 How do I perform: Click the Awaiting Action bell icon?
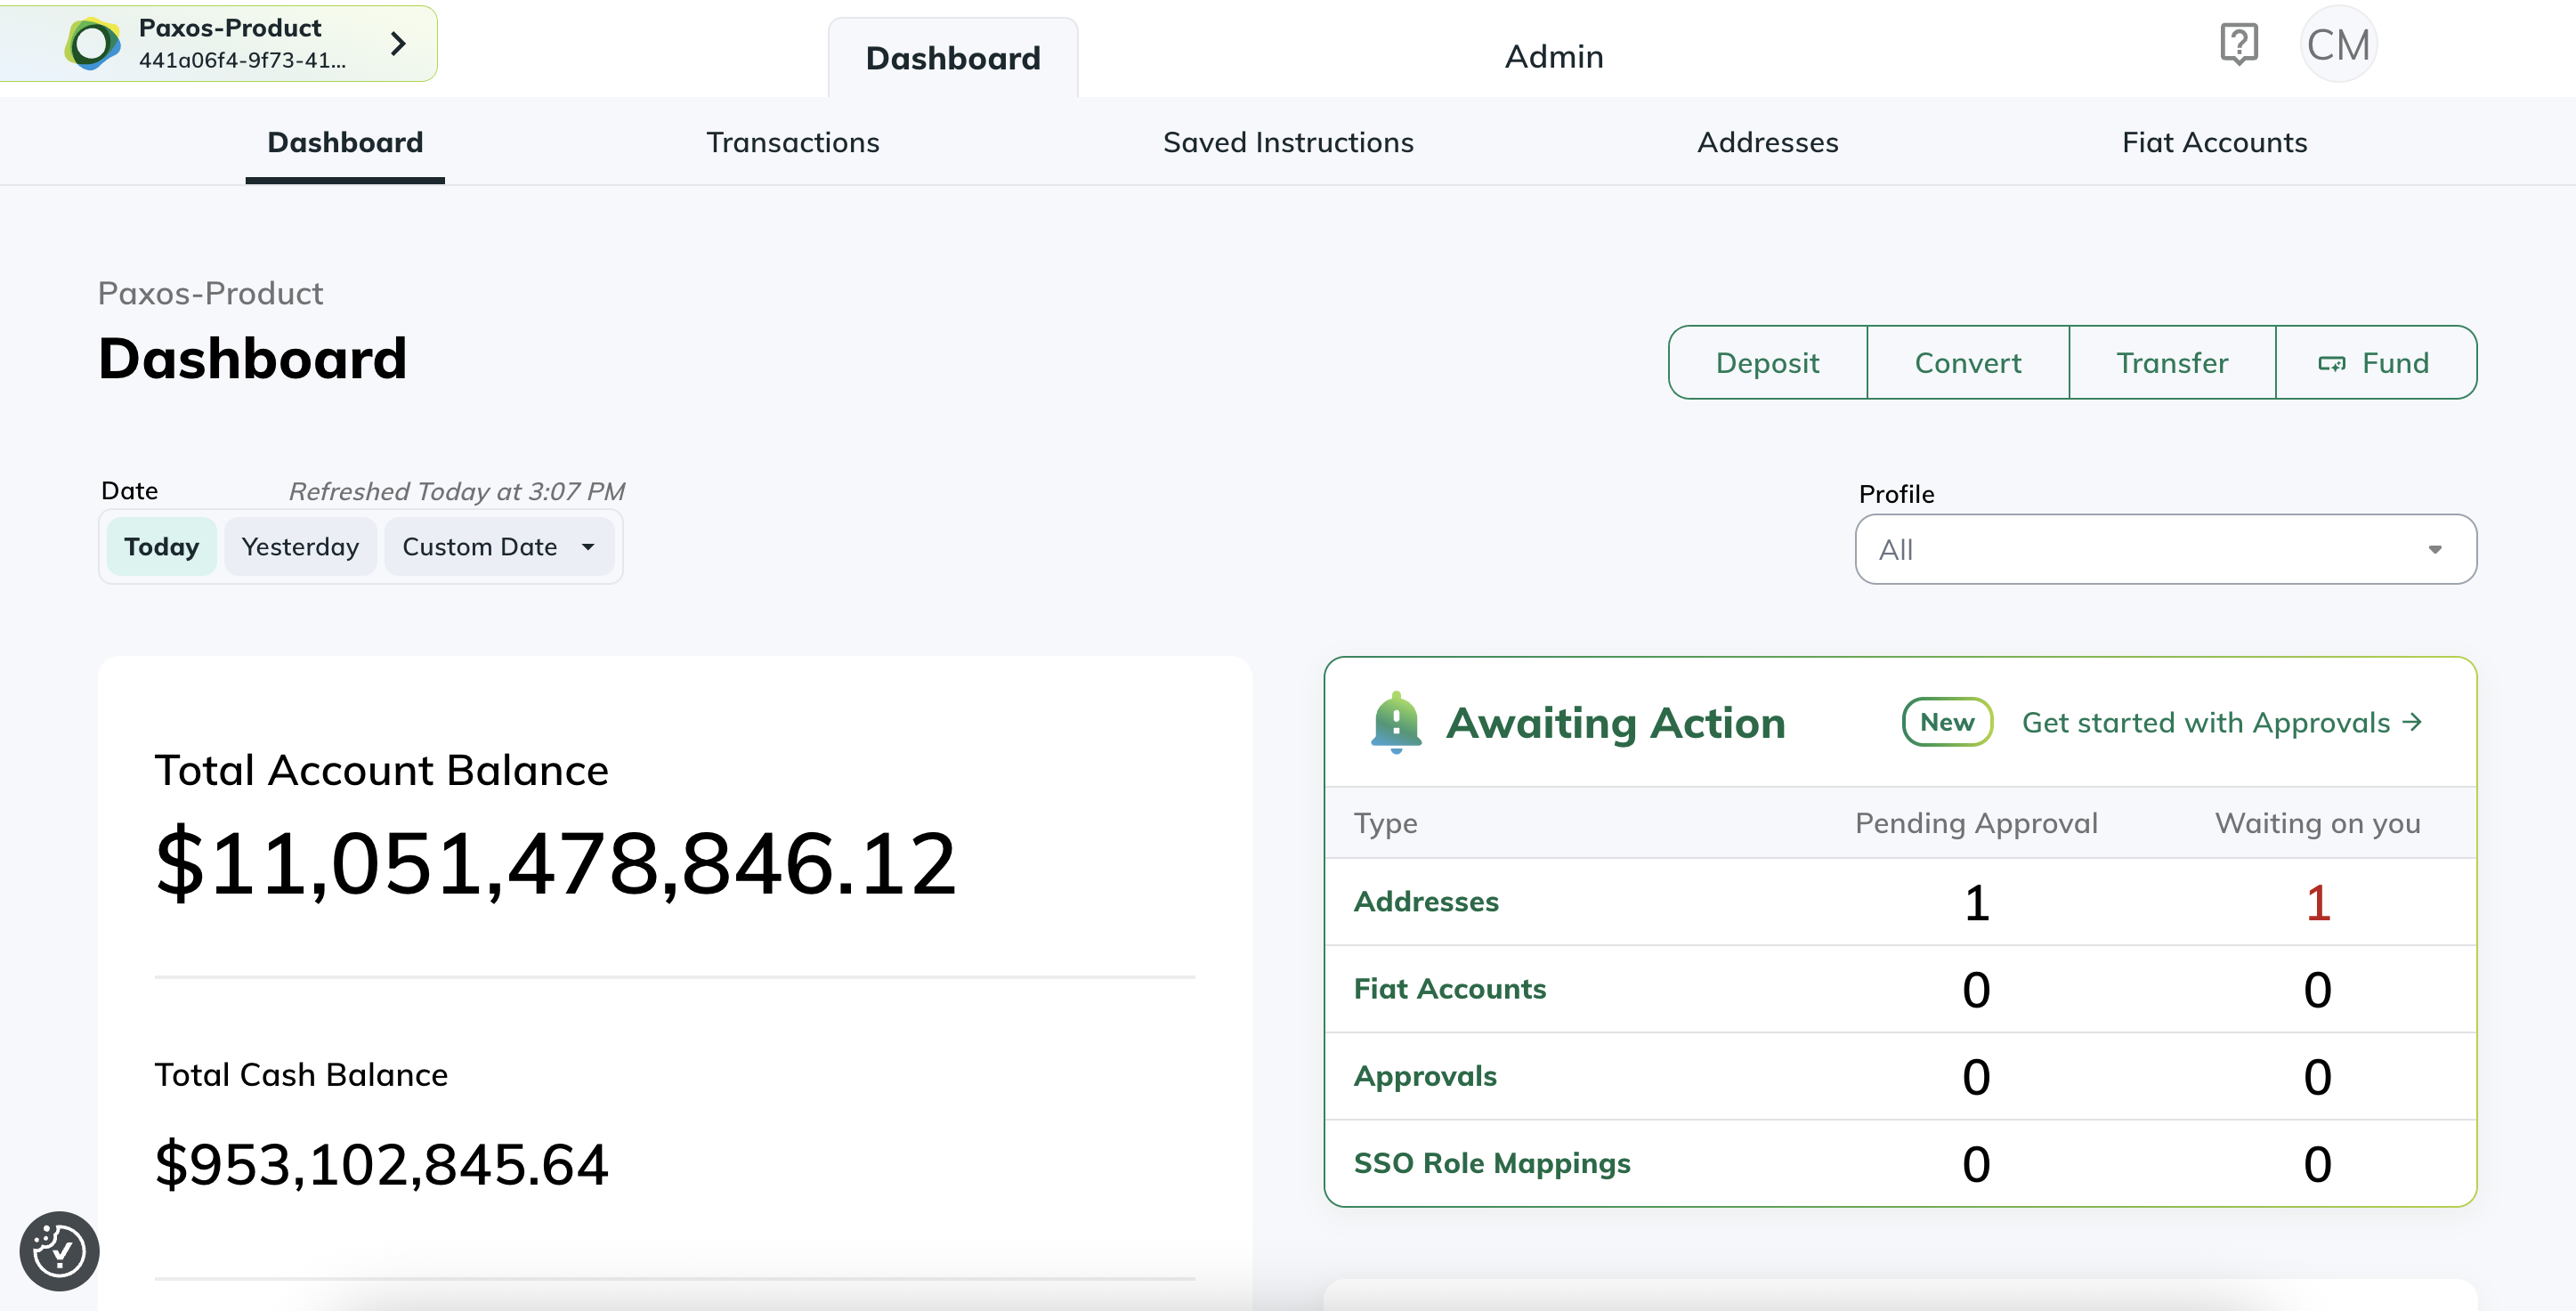point(1396,722)
